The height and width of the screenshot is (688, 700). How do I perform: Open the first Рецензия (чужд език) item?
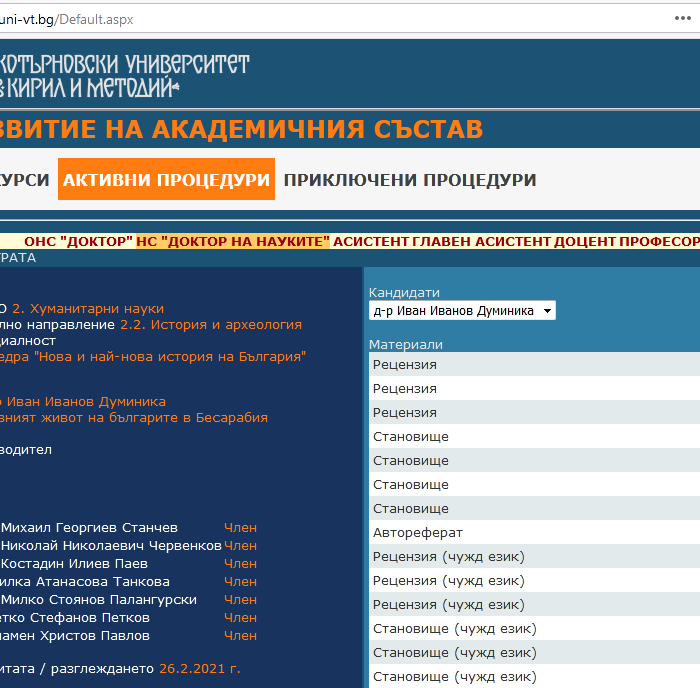pos(448,557)
